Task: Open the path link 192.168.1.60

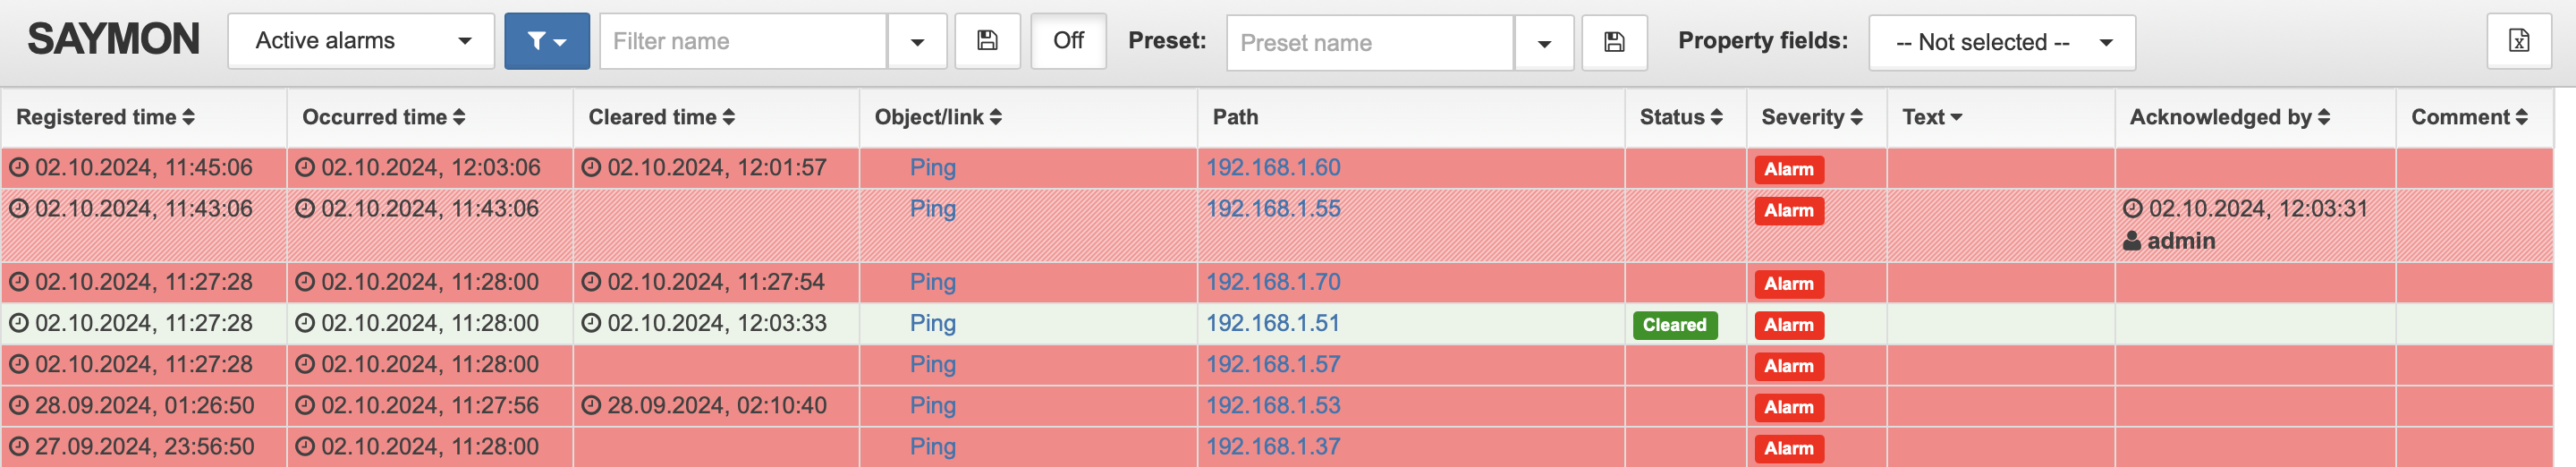Action: pyautogui.click(x=1272, y=168)
